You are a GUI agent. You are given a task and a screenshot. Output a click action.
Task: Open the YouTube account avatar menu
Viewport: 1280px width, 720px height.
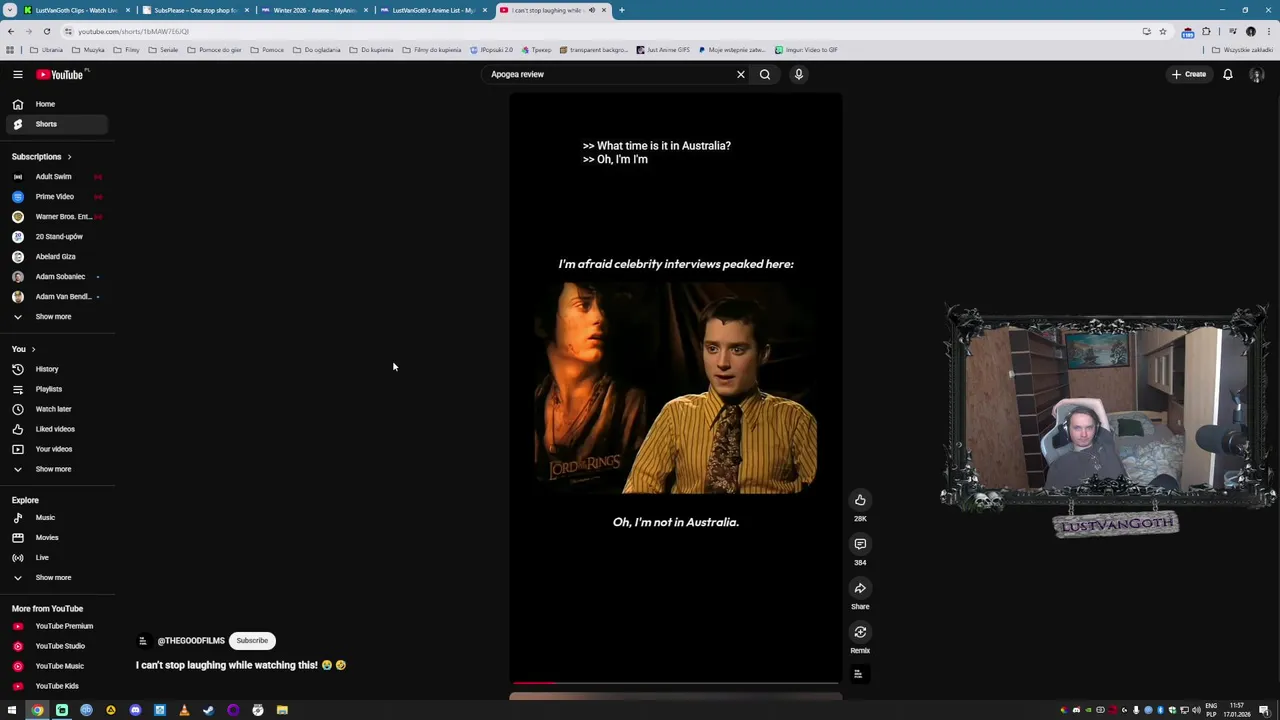coord(1257,74)
